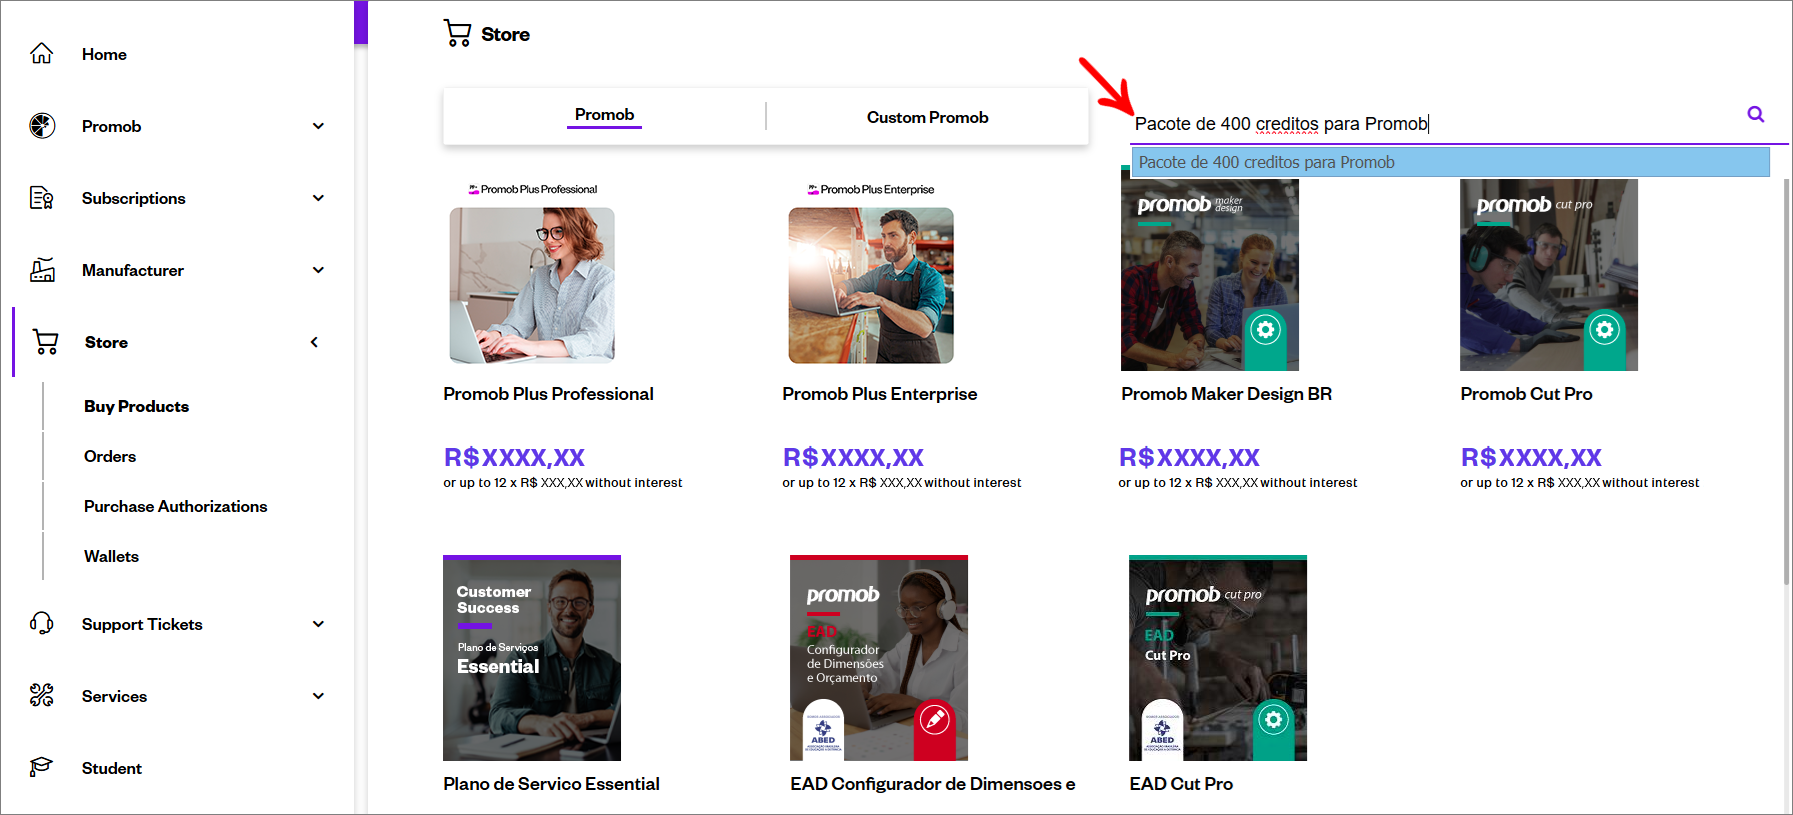This screenshot has height=815, width=1793.
Task: Click the Support Tickets headset icon
Action: click(x=42, y=623)
